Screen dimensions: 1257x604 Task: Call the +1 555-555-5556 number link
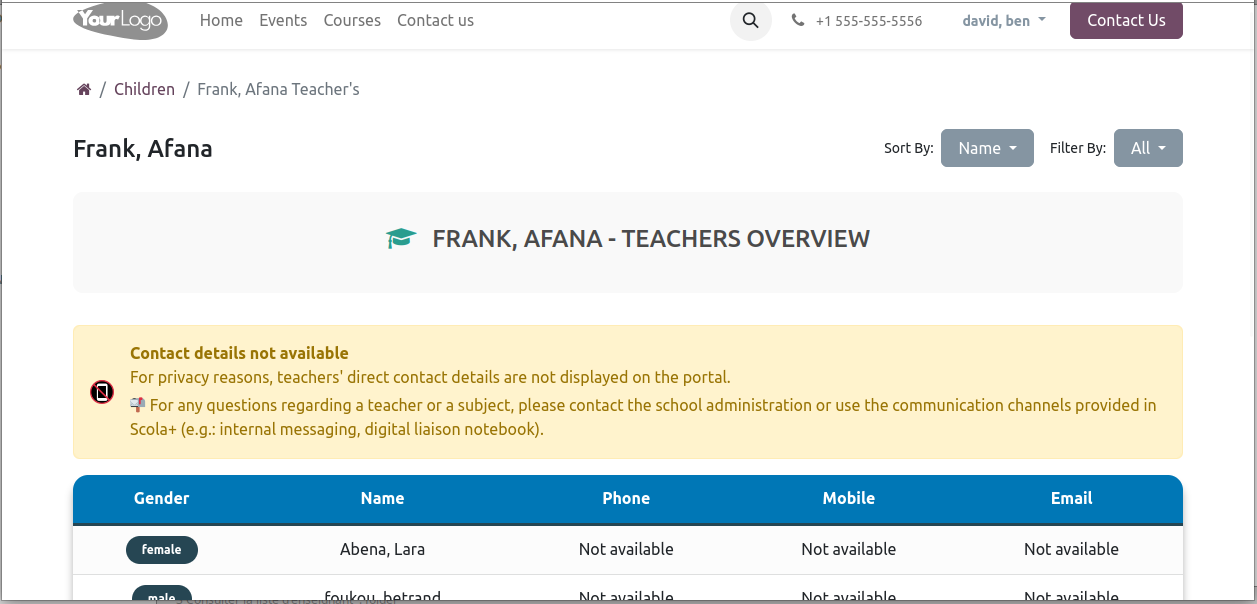[x=868, y=21]
